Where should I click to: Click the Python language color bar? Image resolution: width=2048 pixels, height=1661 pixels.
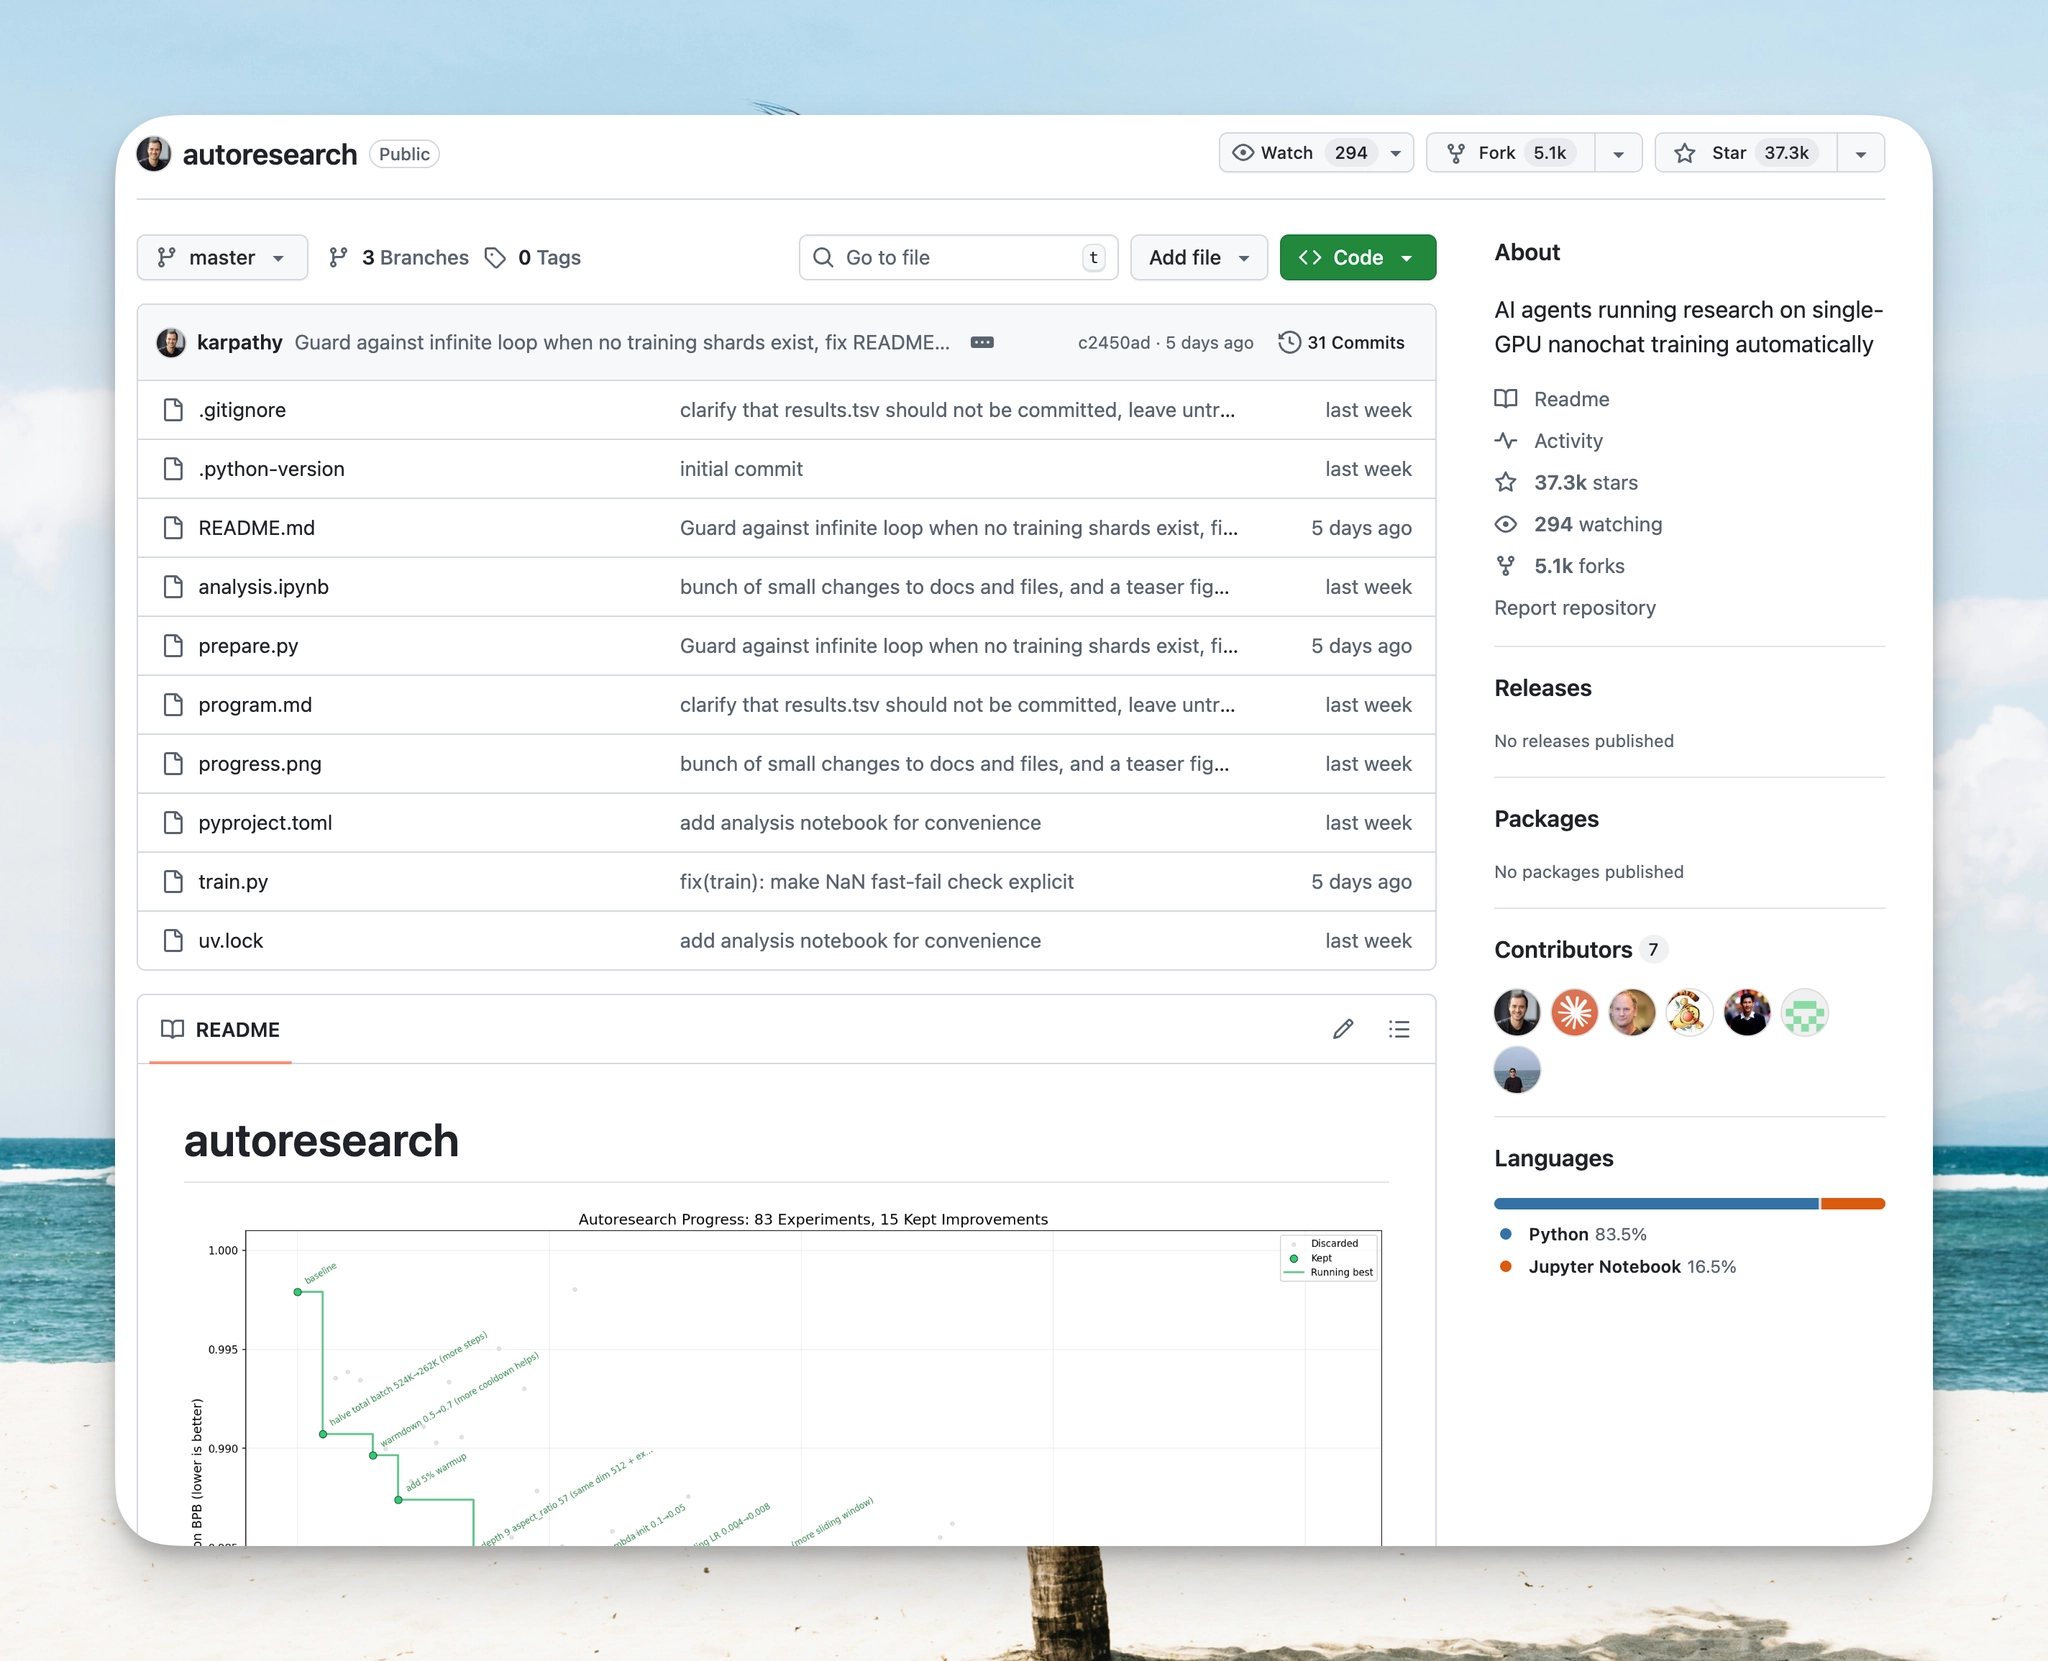click(1655, 1204)
